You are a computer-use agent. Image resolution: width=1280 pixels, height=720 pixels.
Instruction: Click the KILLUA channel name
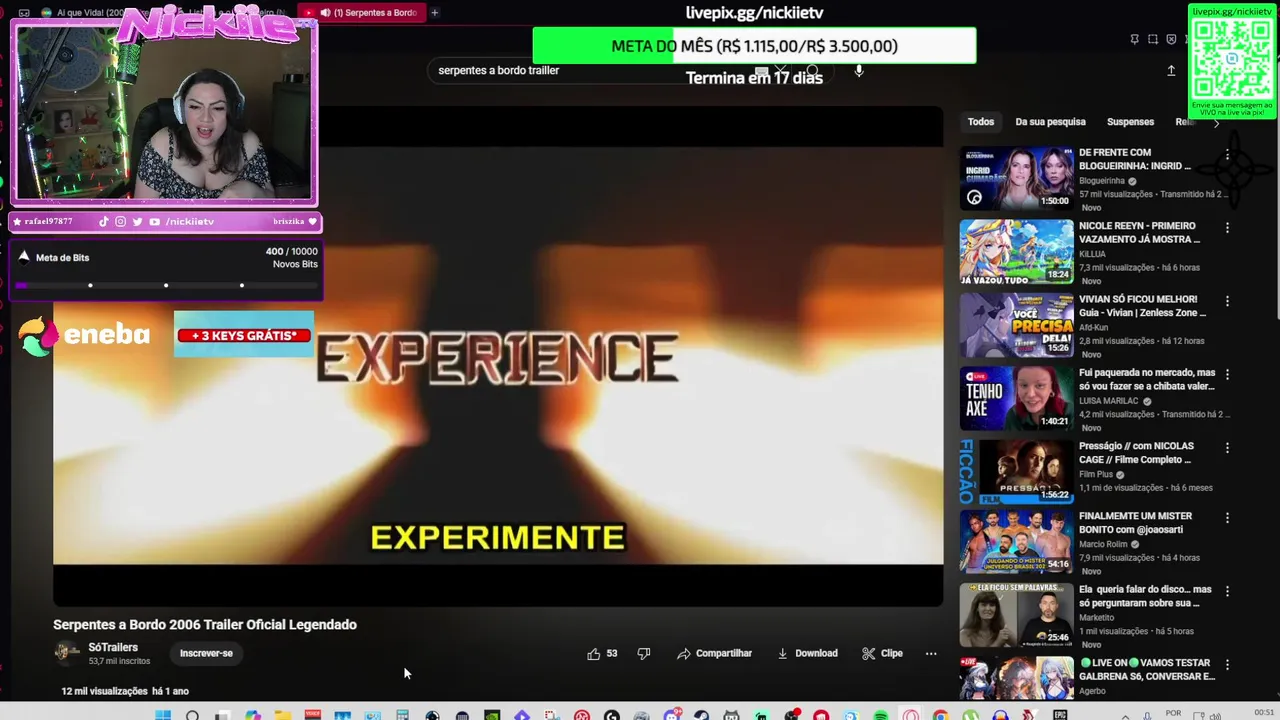(1092, 254)
